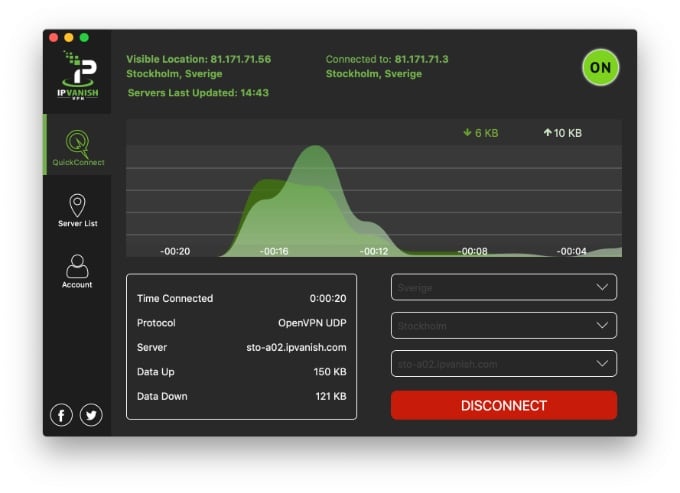
Task: Click the Data Down label
Action: click(162, 396)
